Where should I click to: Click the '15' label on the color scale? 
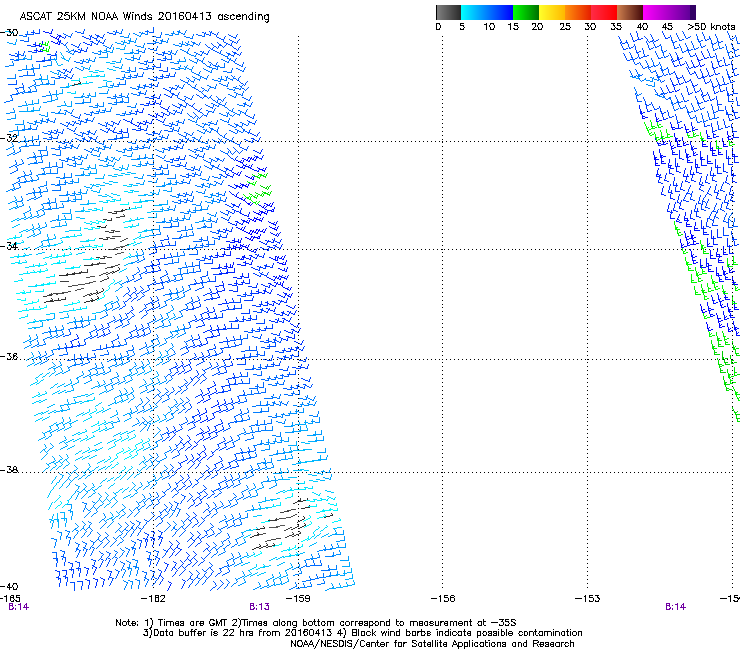pyautogui.click(x=513, y=27)
